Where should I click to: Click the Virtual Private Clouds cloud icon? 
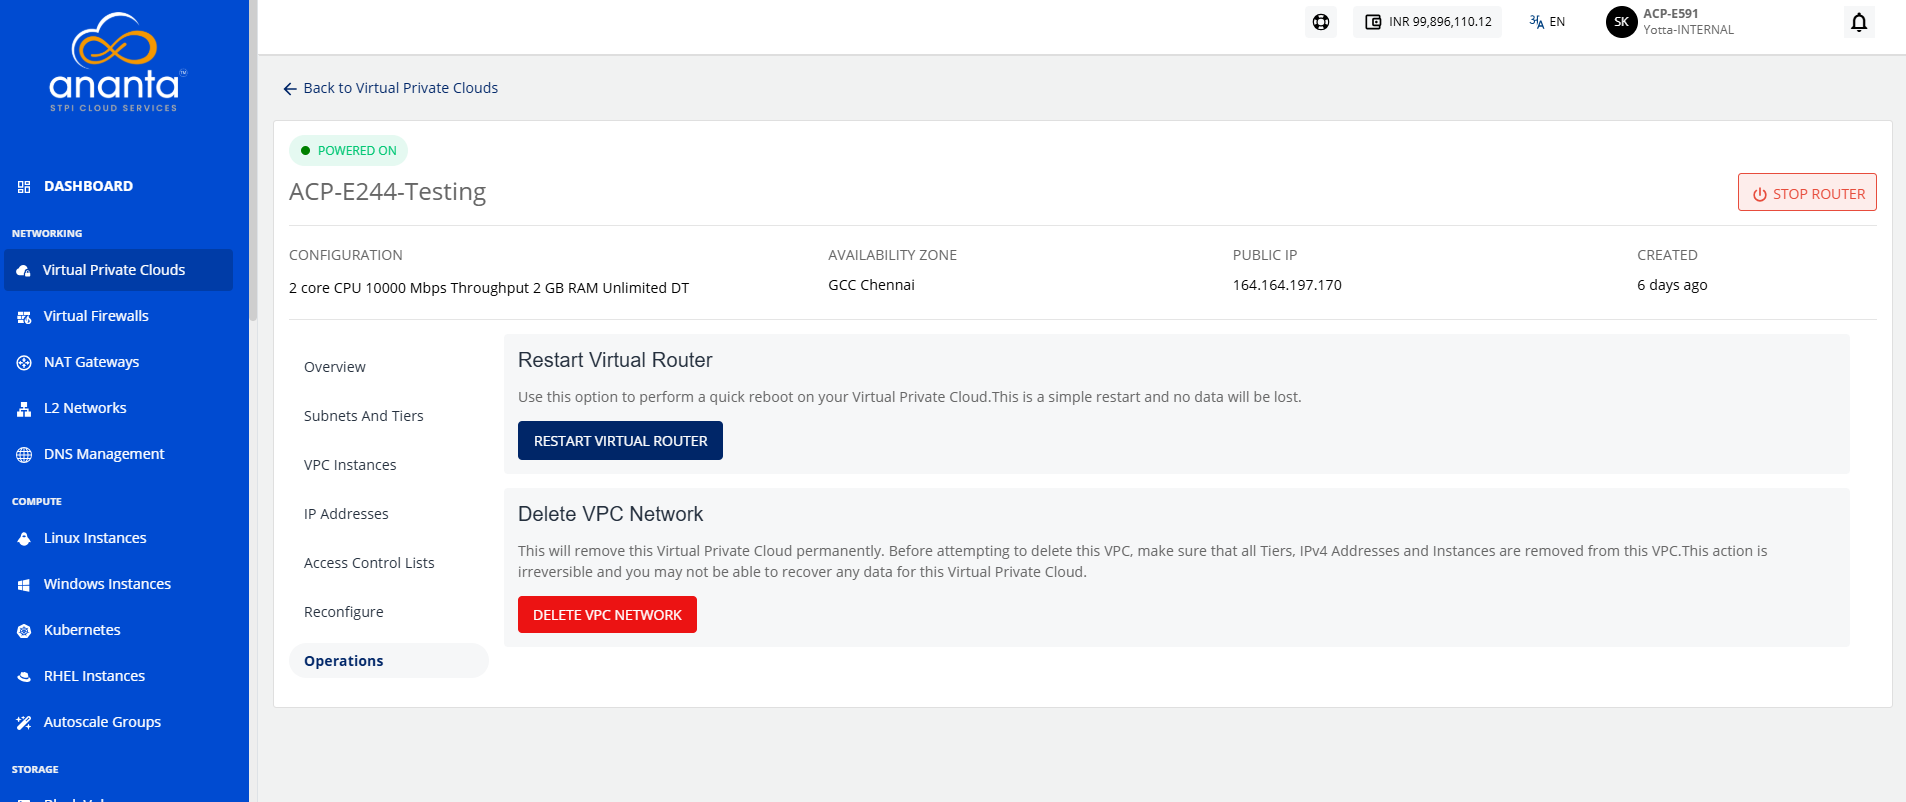tap(24, 271)
